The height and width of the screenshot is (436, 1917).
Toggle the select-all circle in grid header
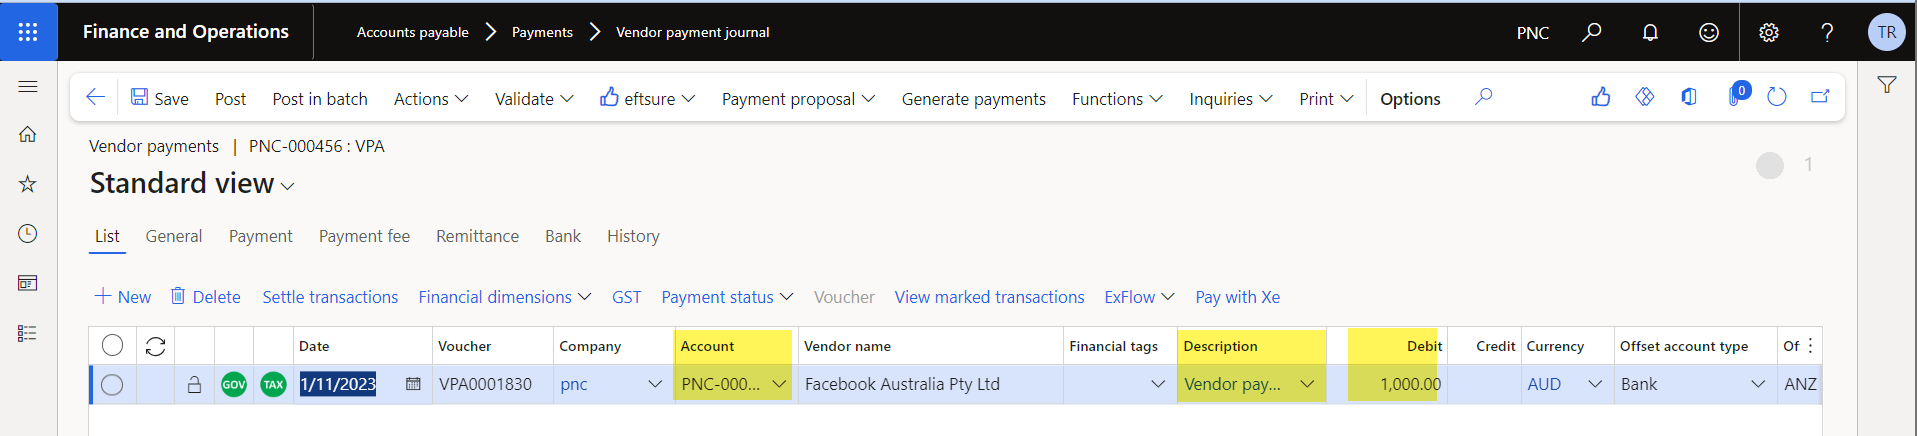(x=112, y=345)
